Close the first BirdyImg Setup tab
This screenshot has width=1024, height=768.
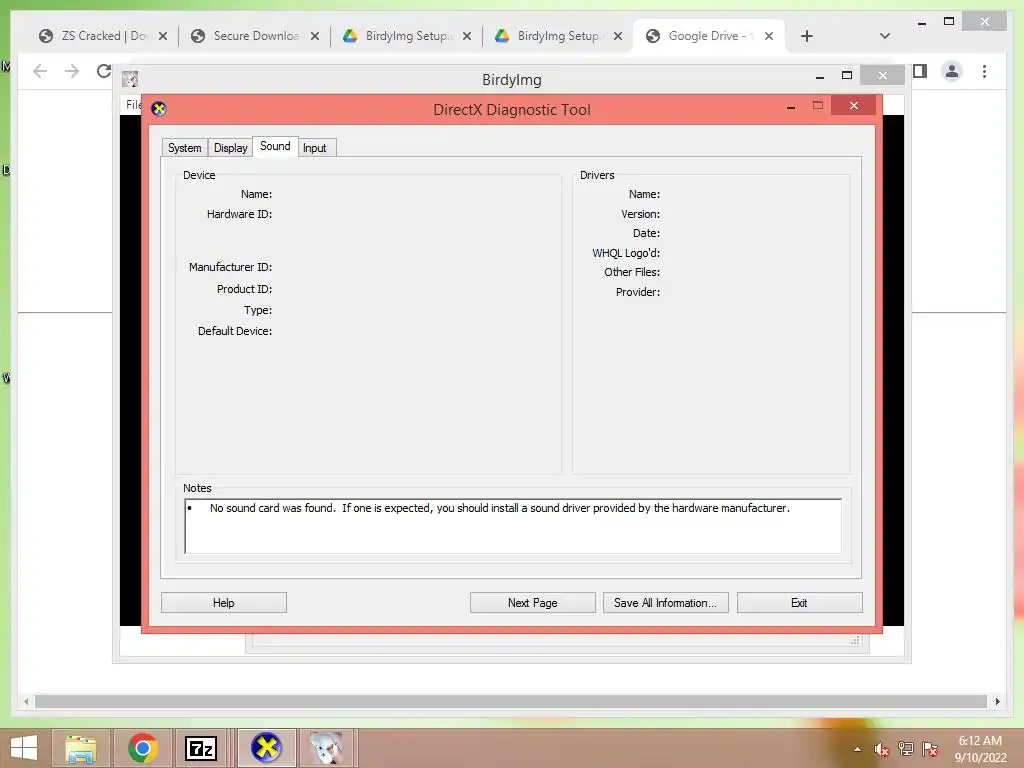[467, 36]
